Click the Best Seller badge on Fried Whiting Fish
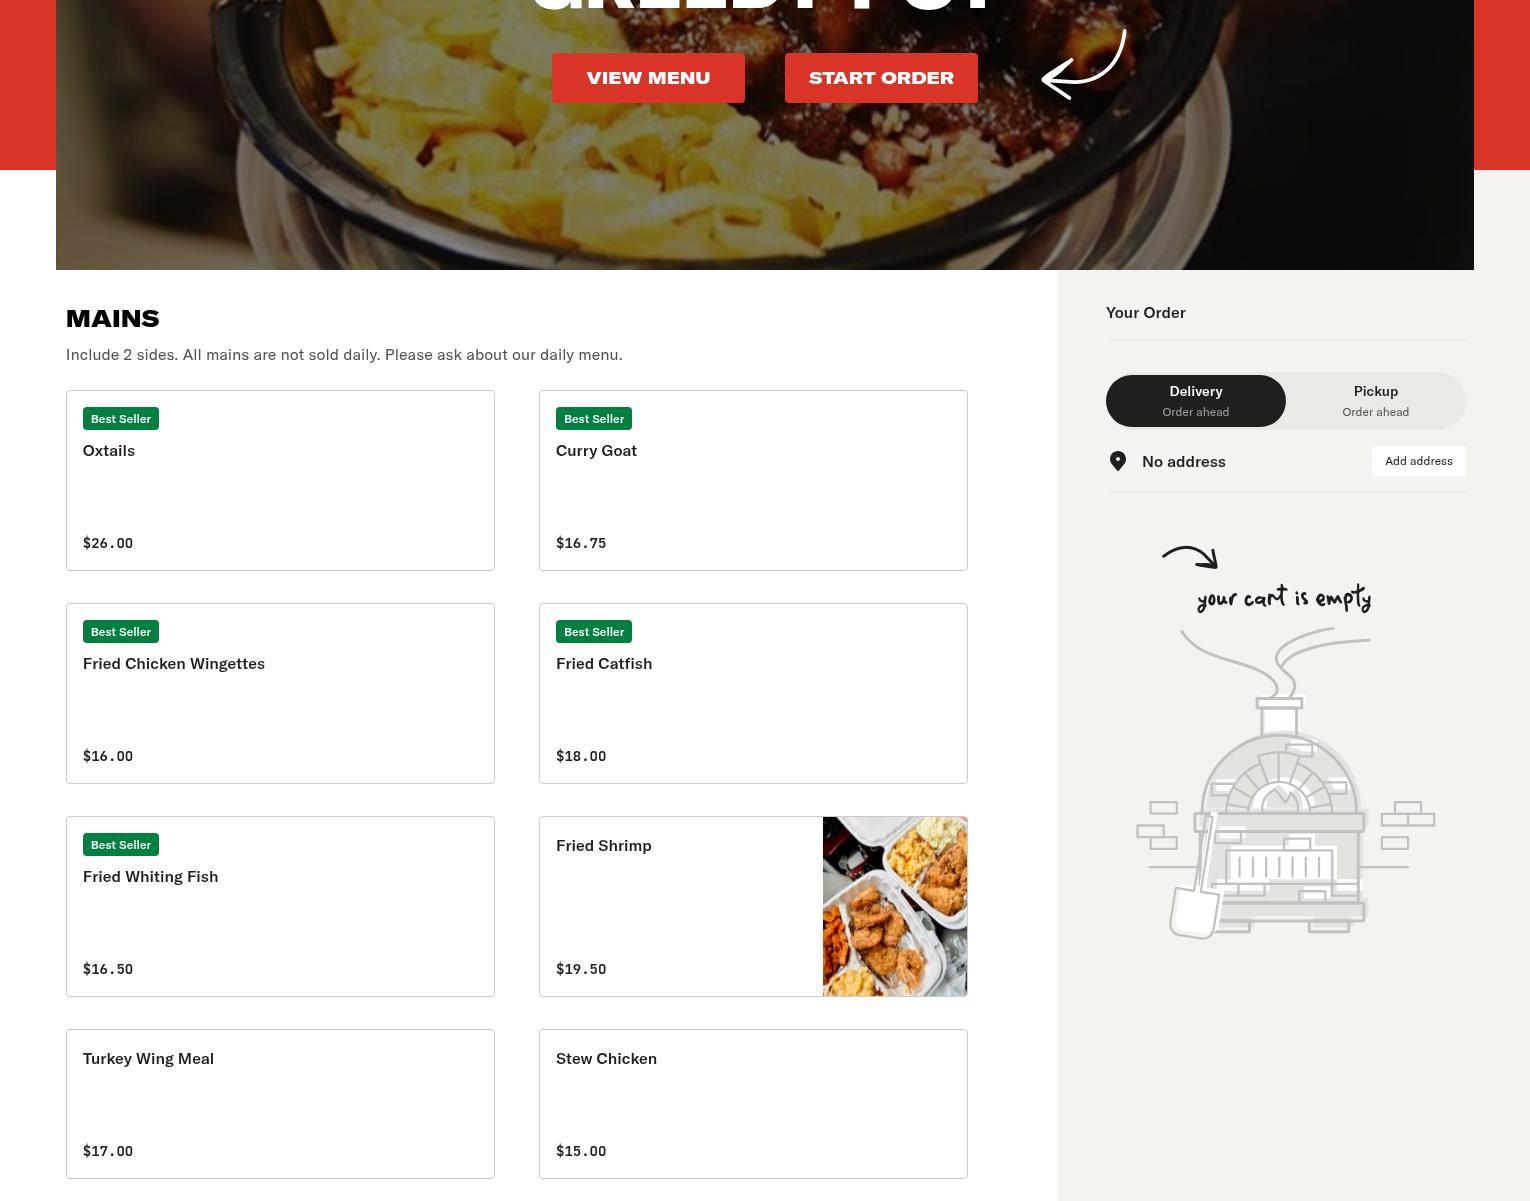Image resolution: width=1530 pixels, height=1201 pixels. 121,845
